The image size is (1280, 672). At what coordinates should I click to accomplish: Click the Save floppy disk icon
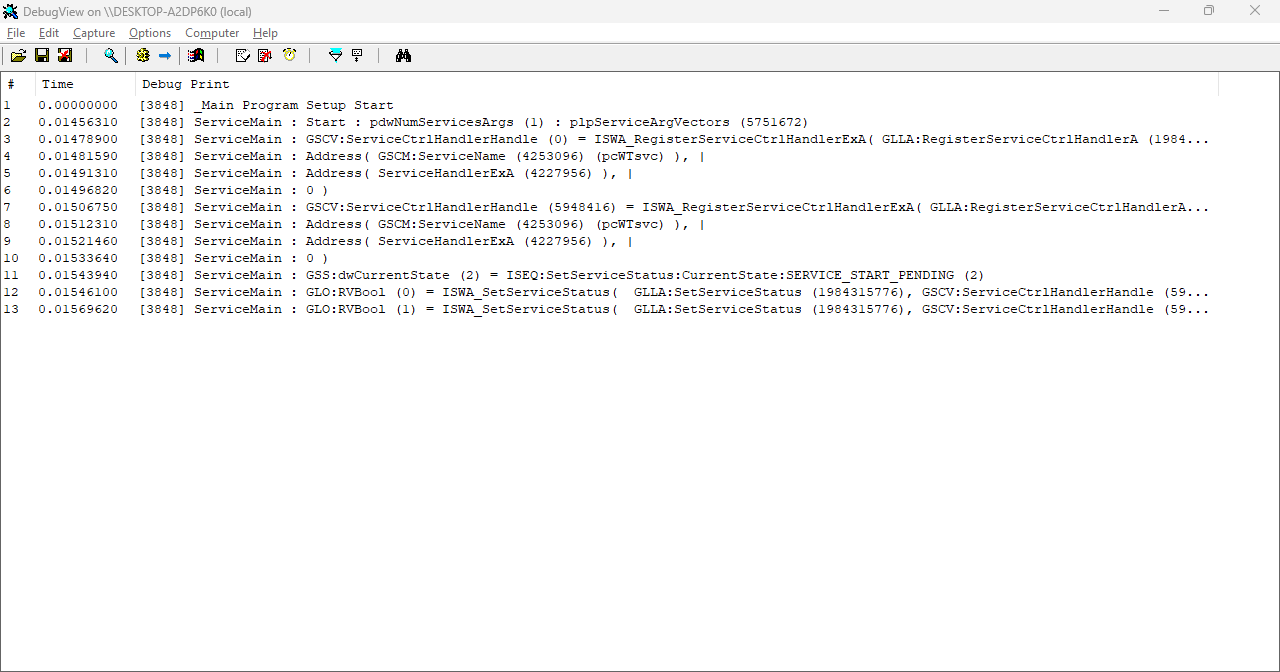click(x=42, y=56)
